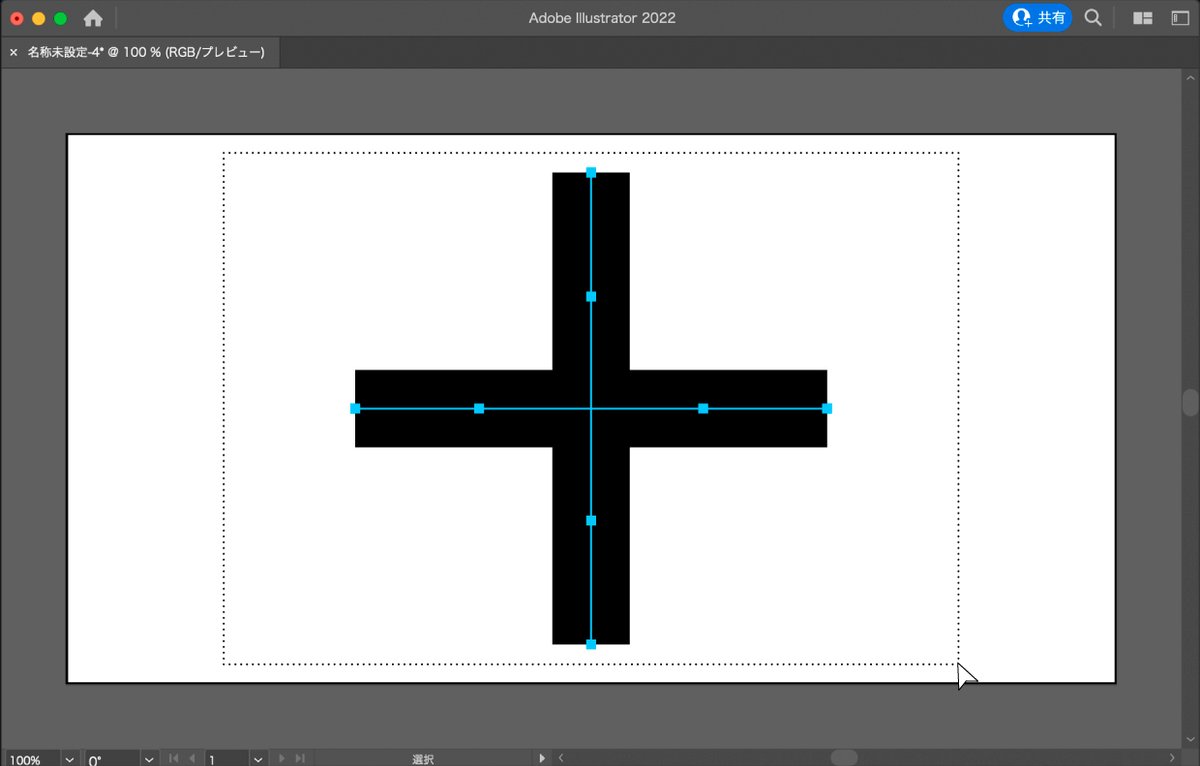This screenshot has height=766, width=1200.
Task: Open the rotate view angle dropdown
Action: pyautogui.click(x=149, y=759)
